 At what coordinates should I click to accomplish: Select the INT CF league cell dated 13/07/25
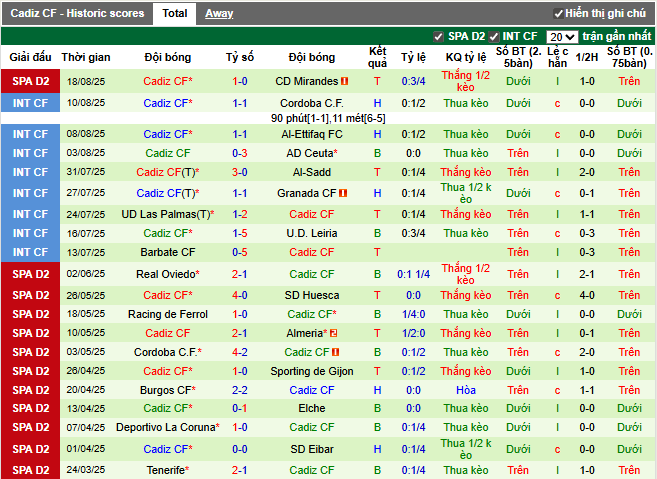click(x=31, y=252)
